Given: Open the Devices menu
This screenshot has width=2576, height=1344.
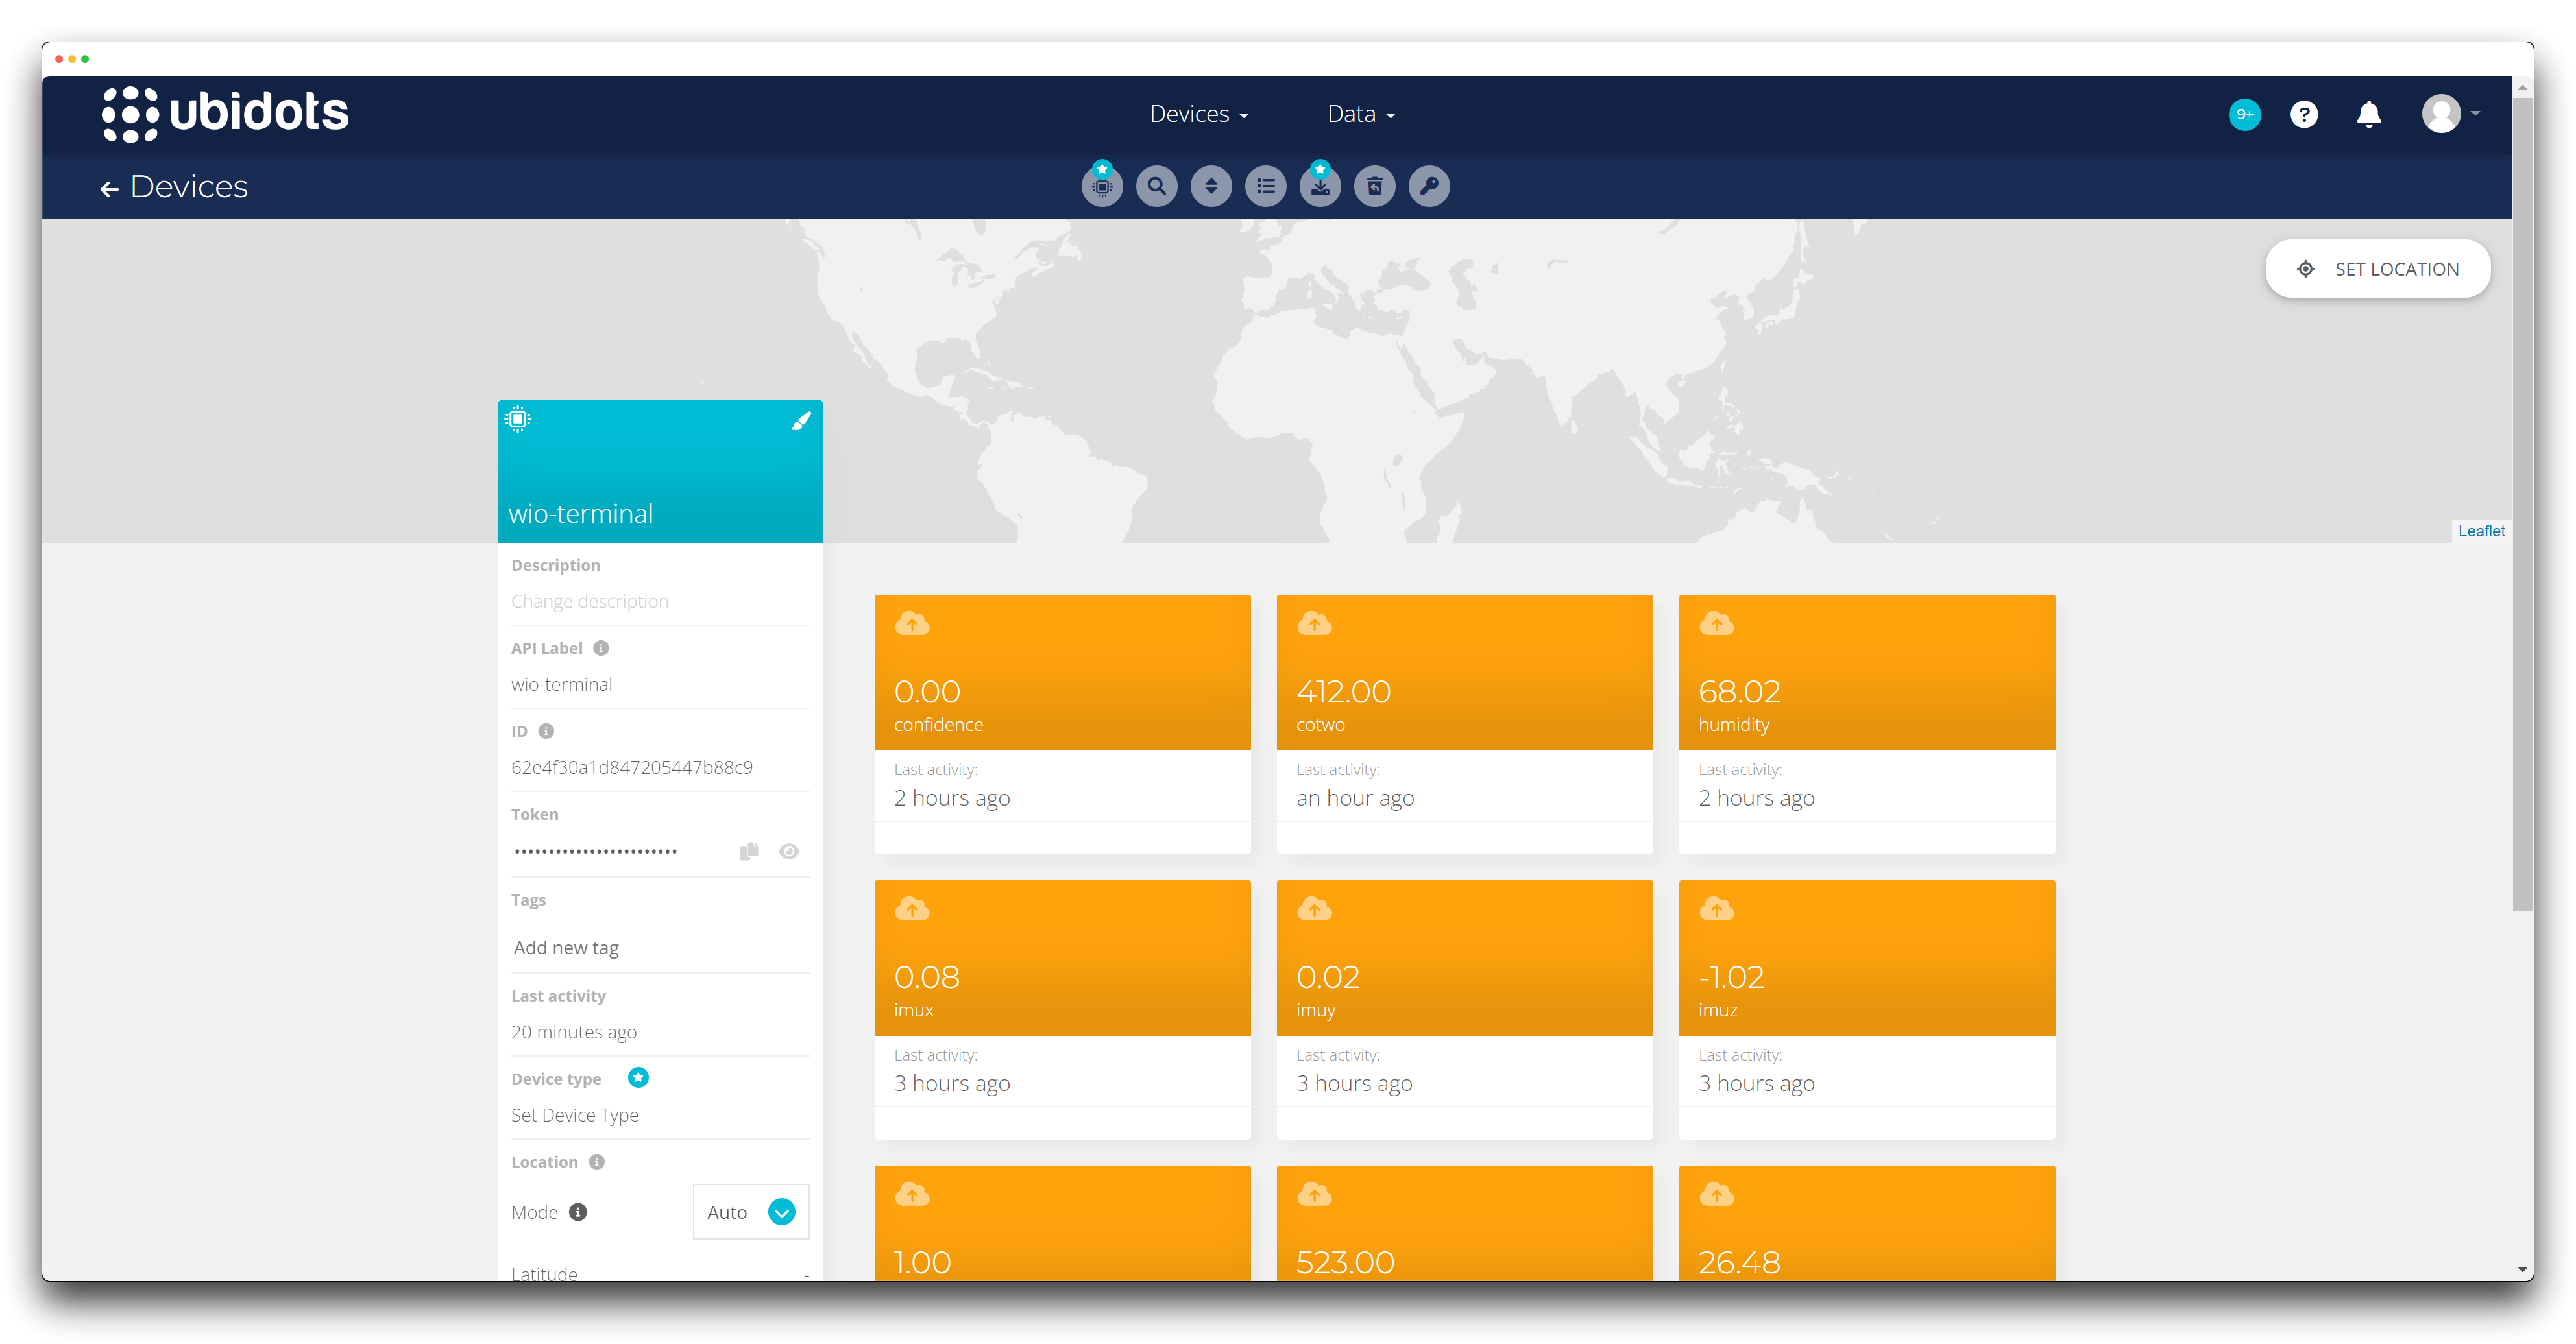Looking at the screenshot, I should tap(1198, 114).
